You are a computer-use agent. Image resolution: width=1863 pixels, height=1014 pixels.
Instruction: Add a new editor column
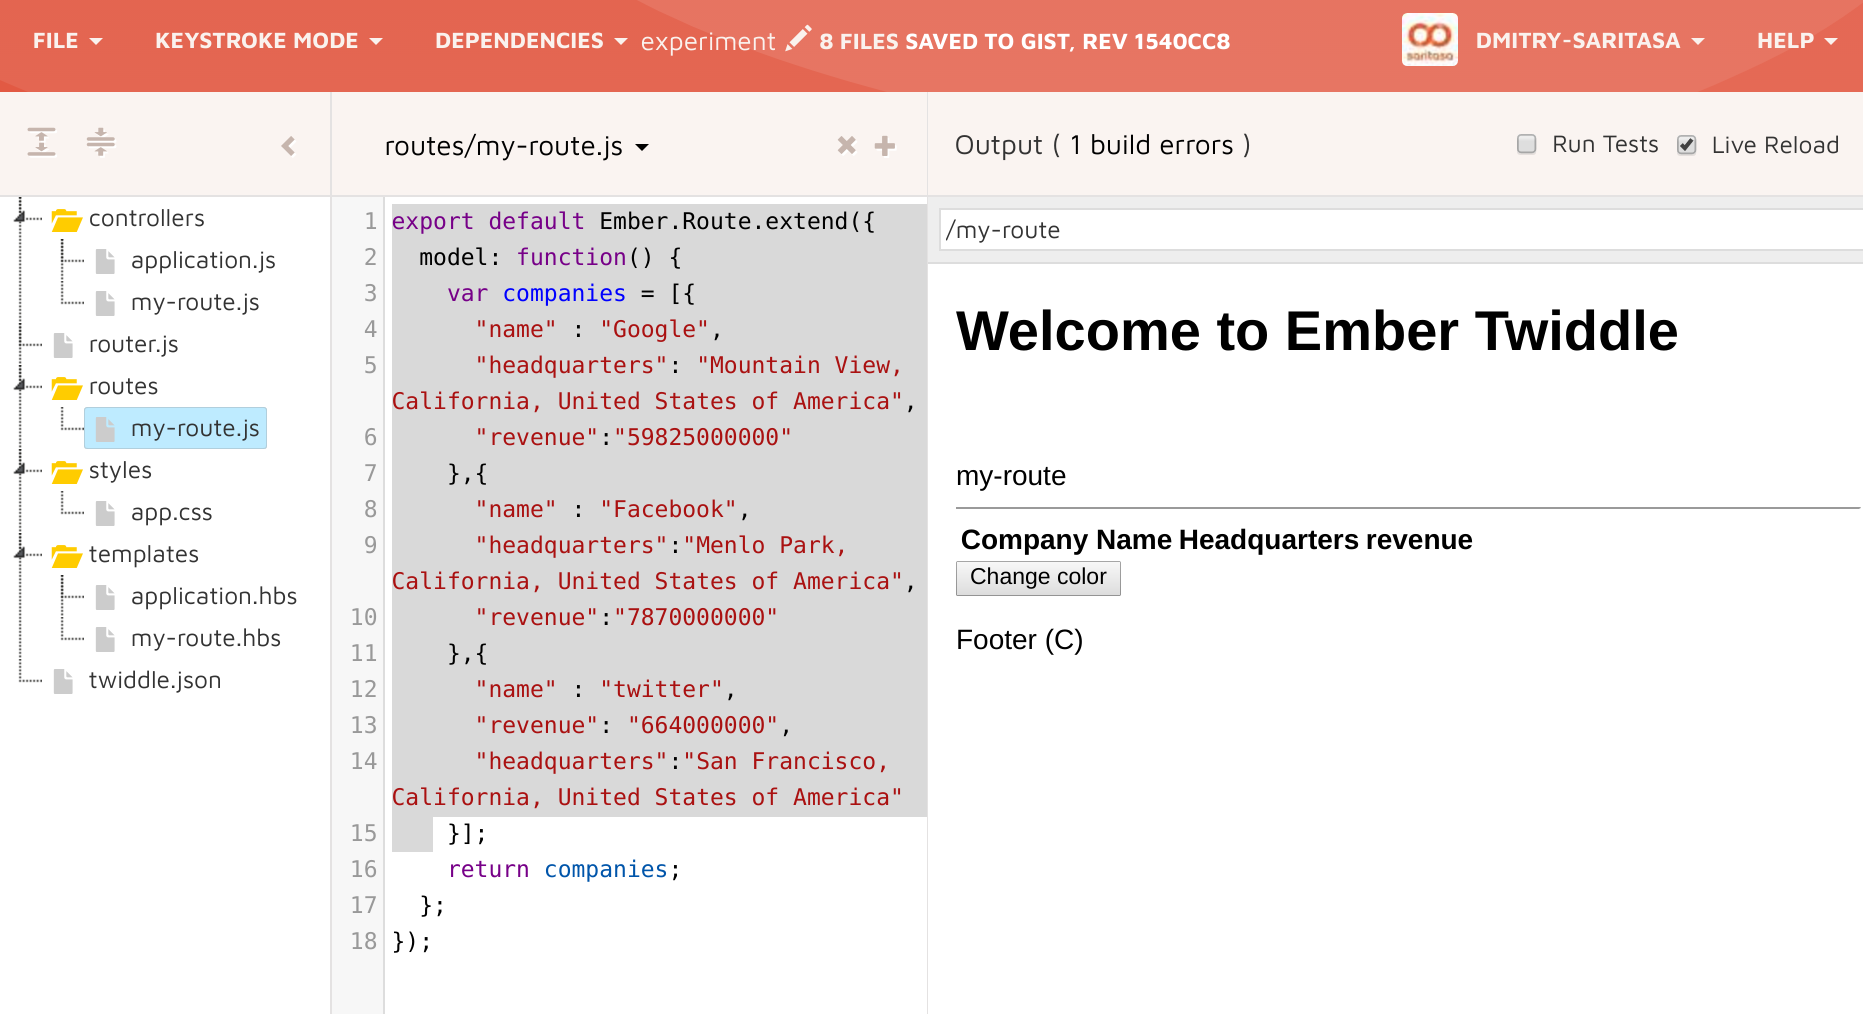[884, 146]
